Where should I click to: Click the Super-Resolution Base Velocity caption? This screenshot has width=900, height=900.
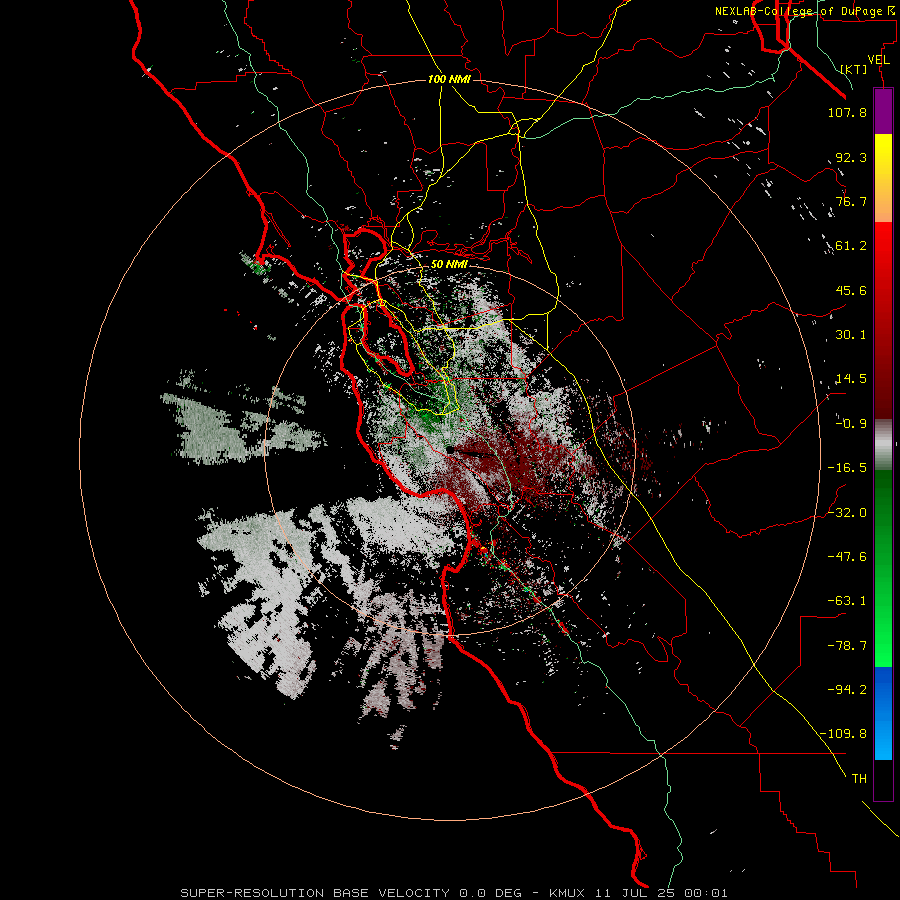453,893
